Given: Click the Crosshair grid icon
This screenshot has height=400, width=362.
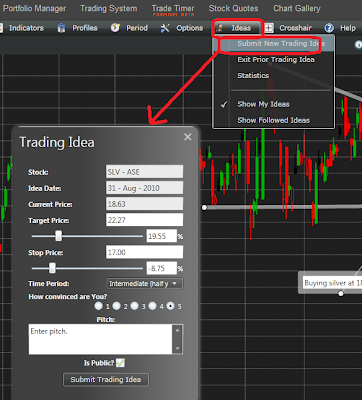Looking at the screenshot, I should click(x=269, y=28).
